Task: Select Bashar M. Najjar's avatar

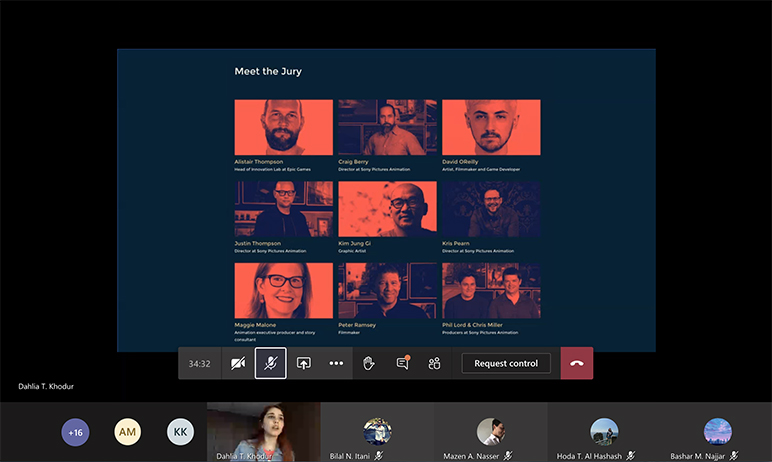Action: (x=718, y=431)
